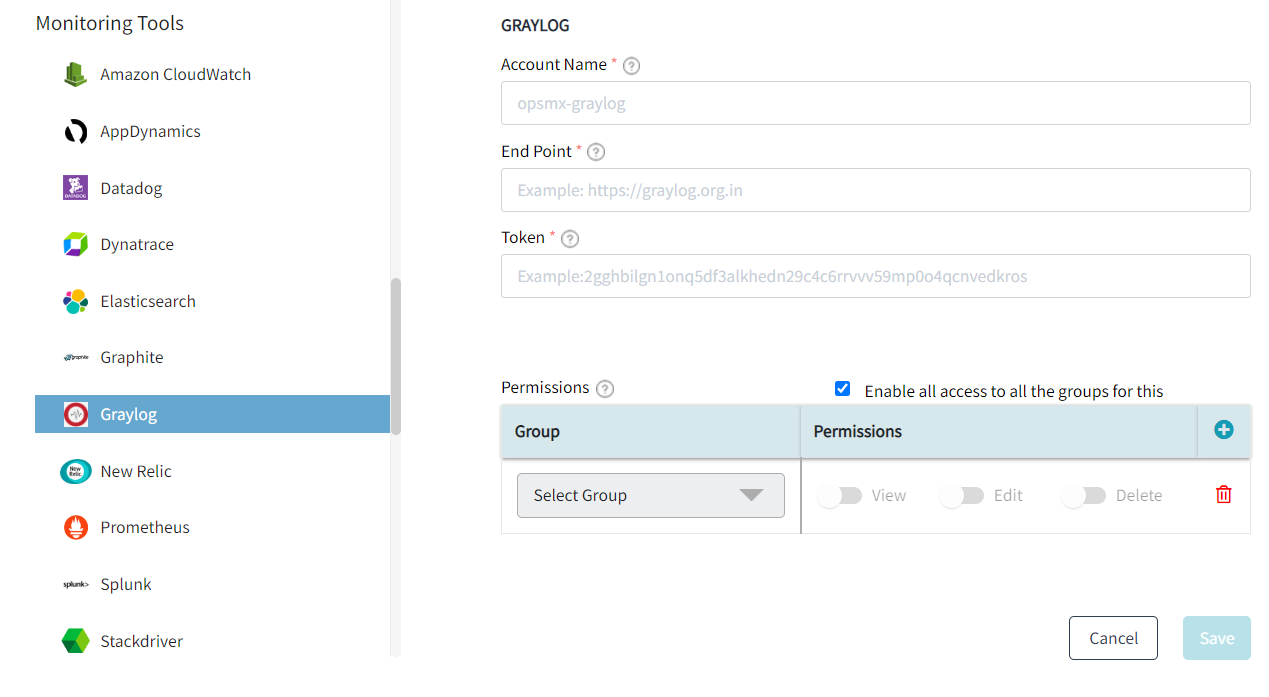Enable the View permission toggle
Viewport: 1269px width, 697px height.
840,495
